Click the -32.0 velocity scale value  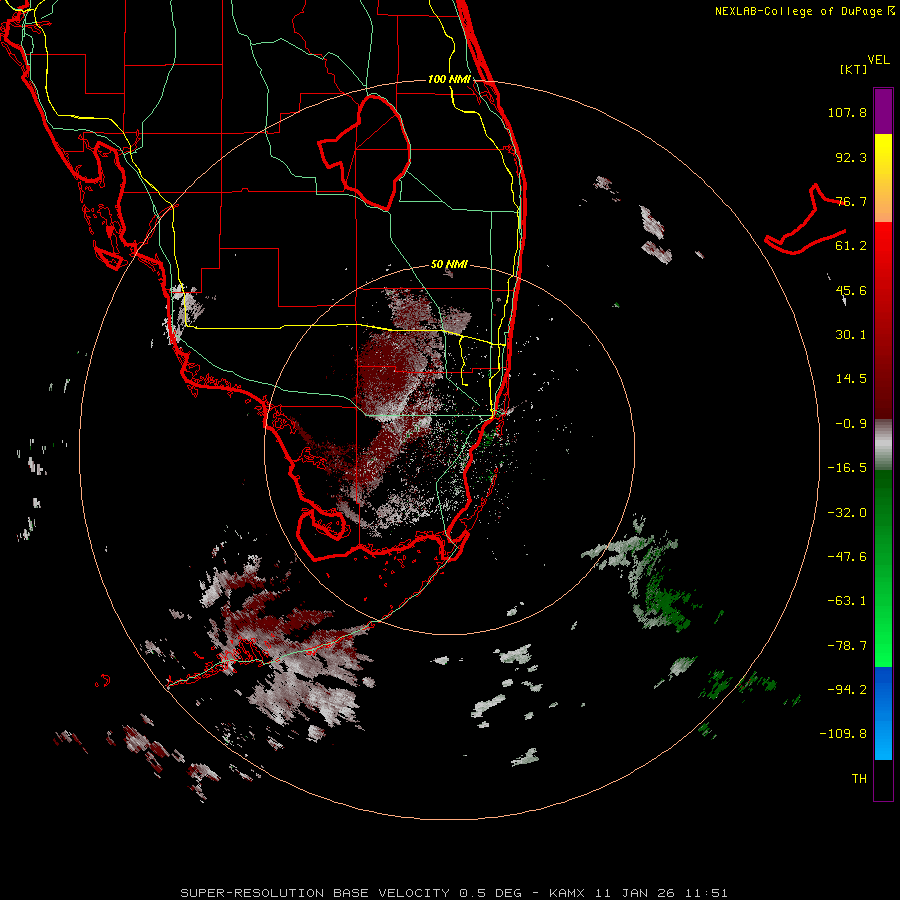(847, 513)
